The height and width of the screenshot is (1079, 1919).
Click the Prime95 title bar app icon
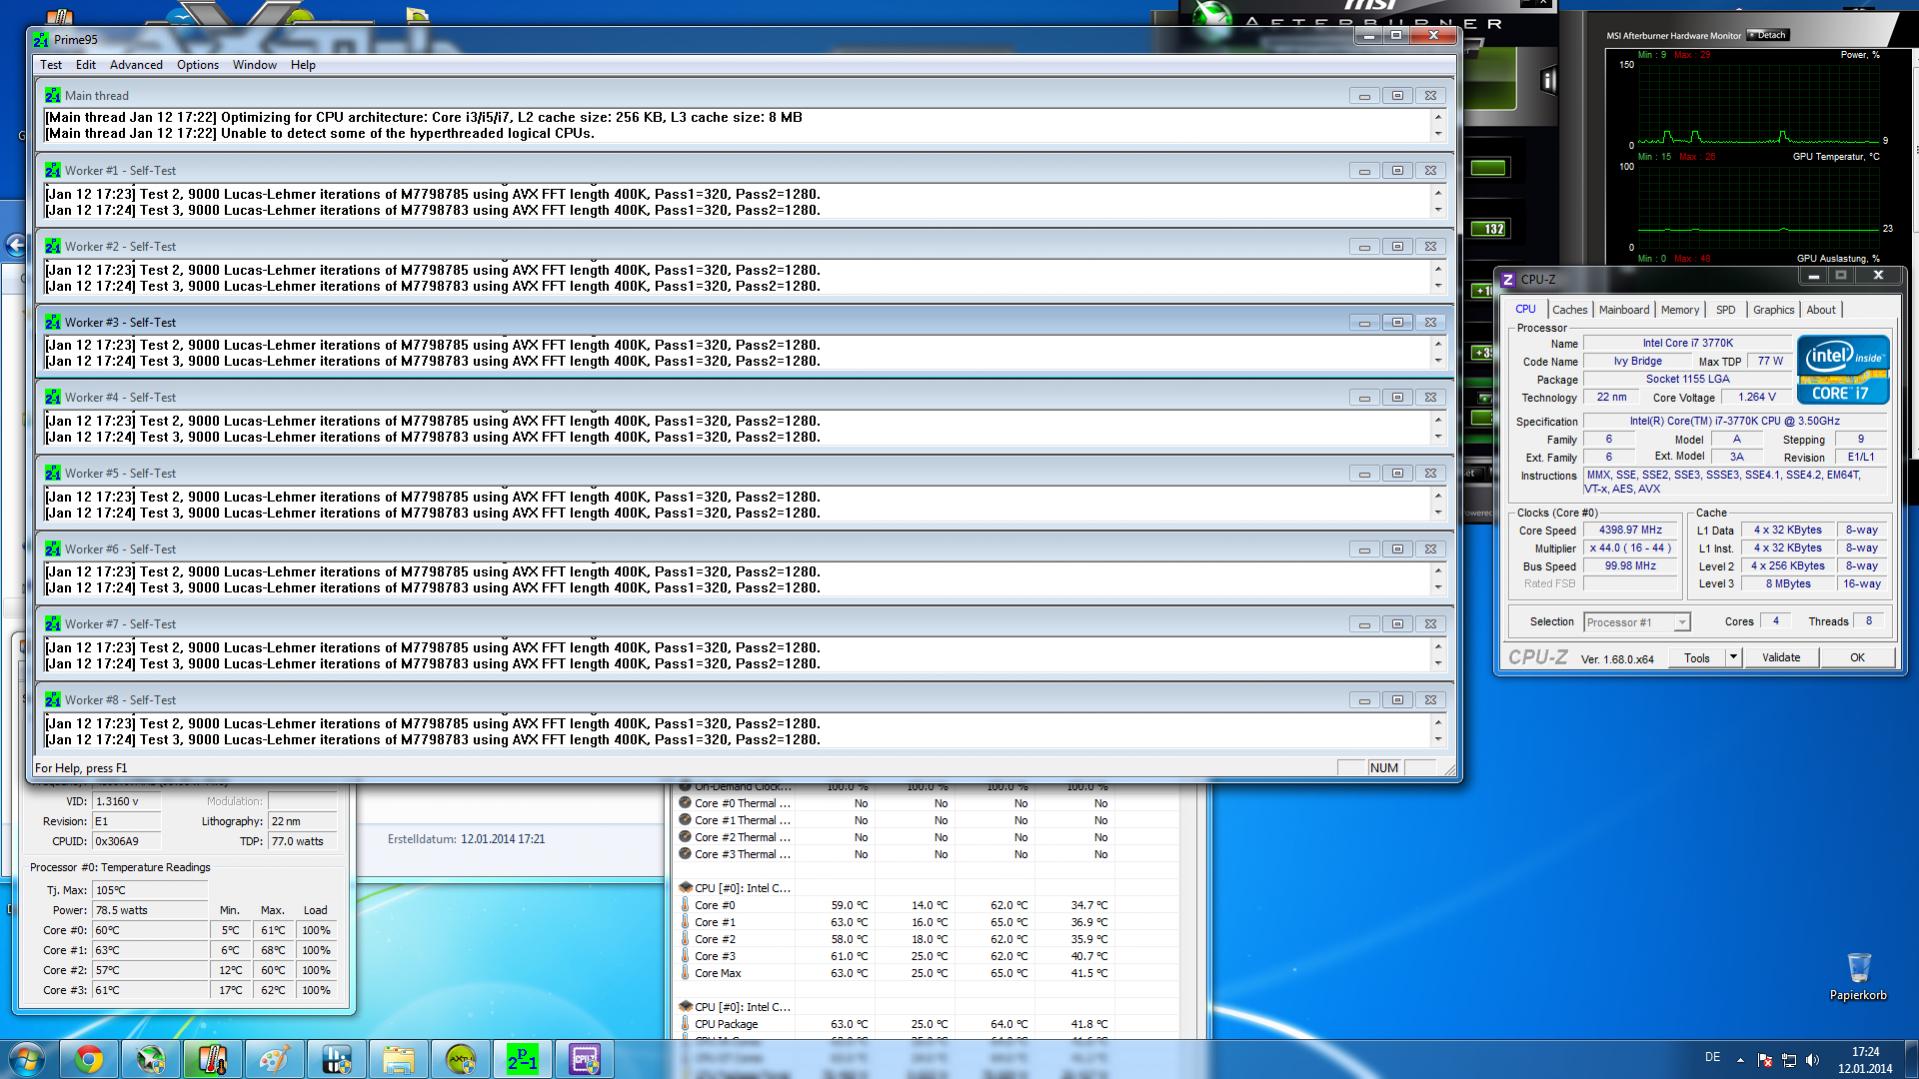point(41,39)
